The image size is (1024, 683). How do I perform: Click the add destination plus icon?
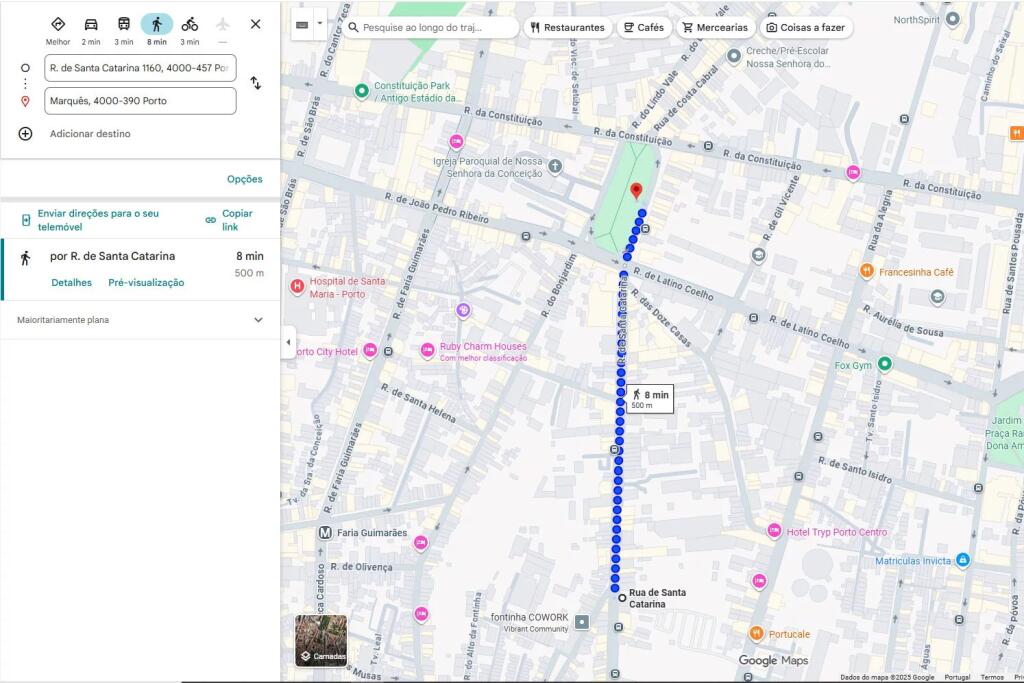coord(26,134)
